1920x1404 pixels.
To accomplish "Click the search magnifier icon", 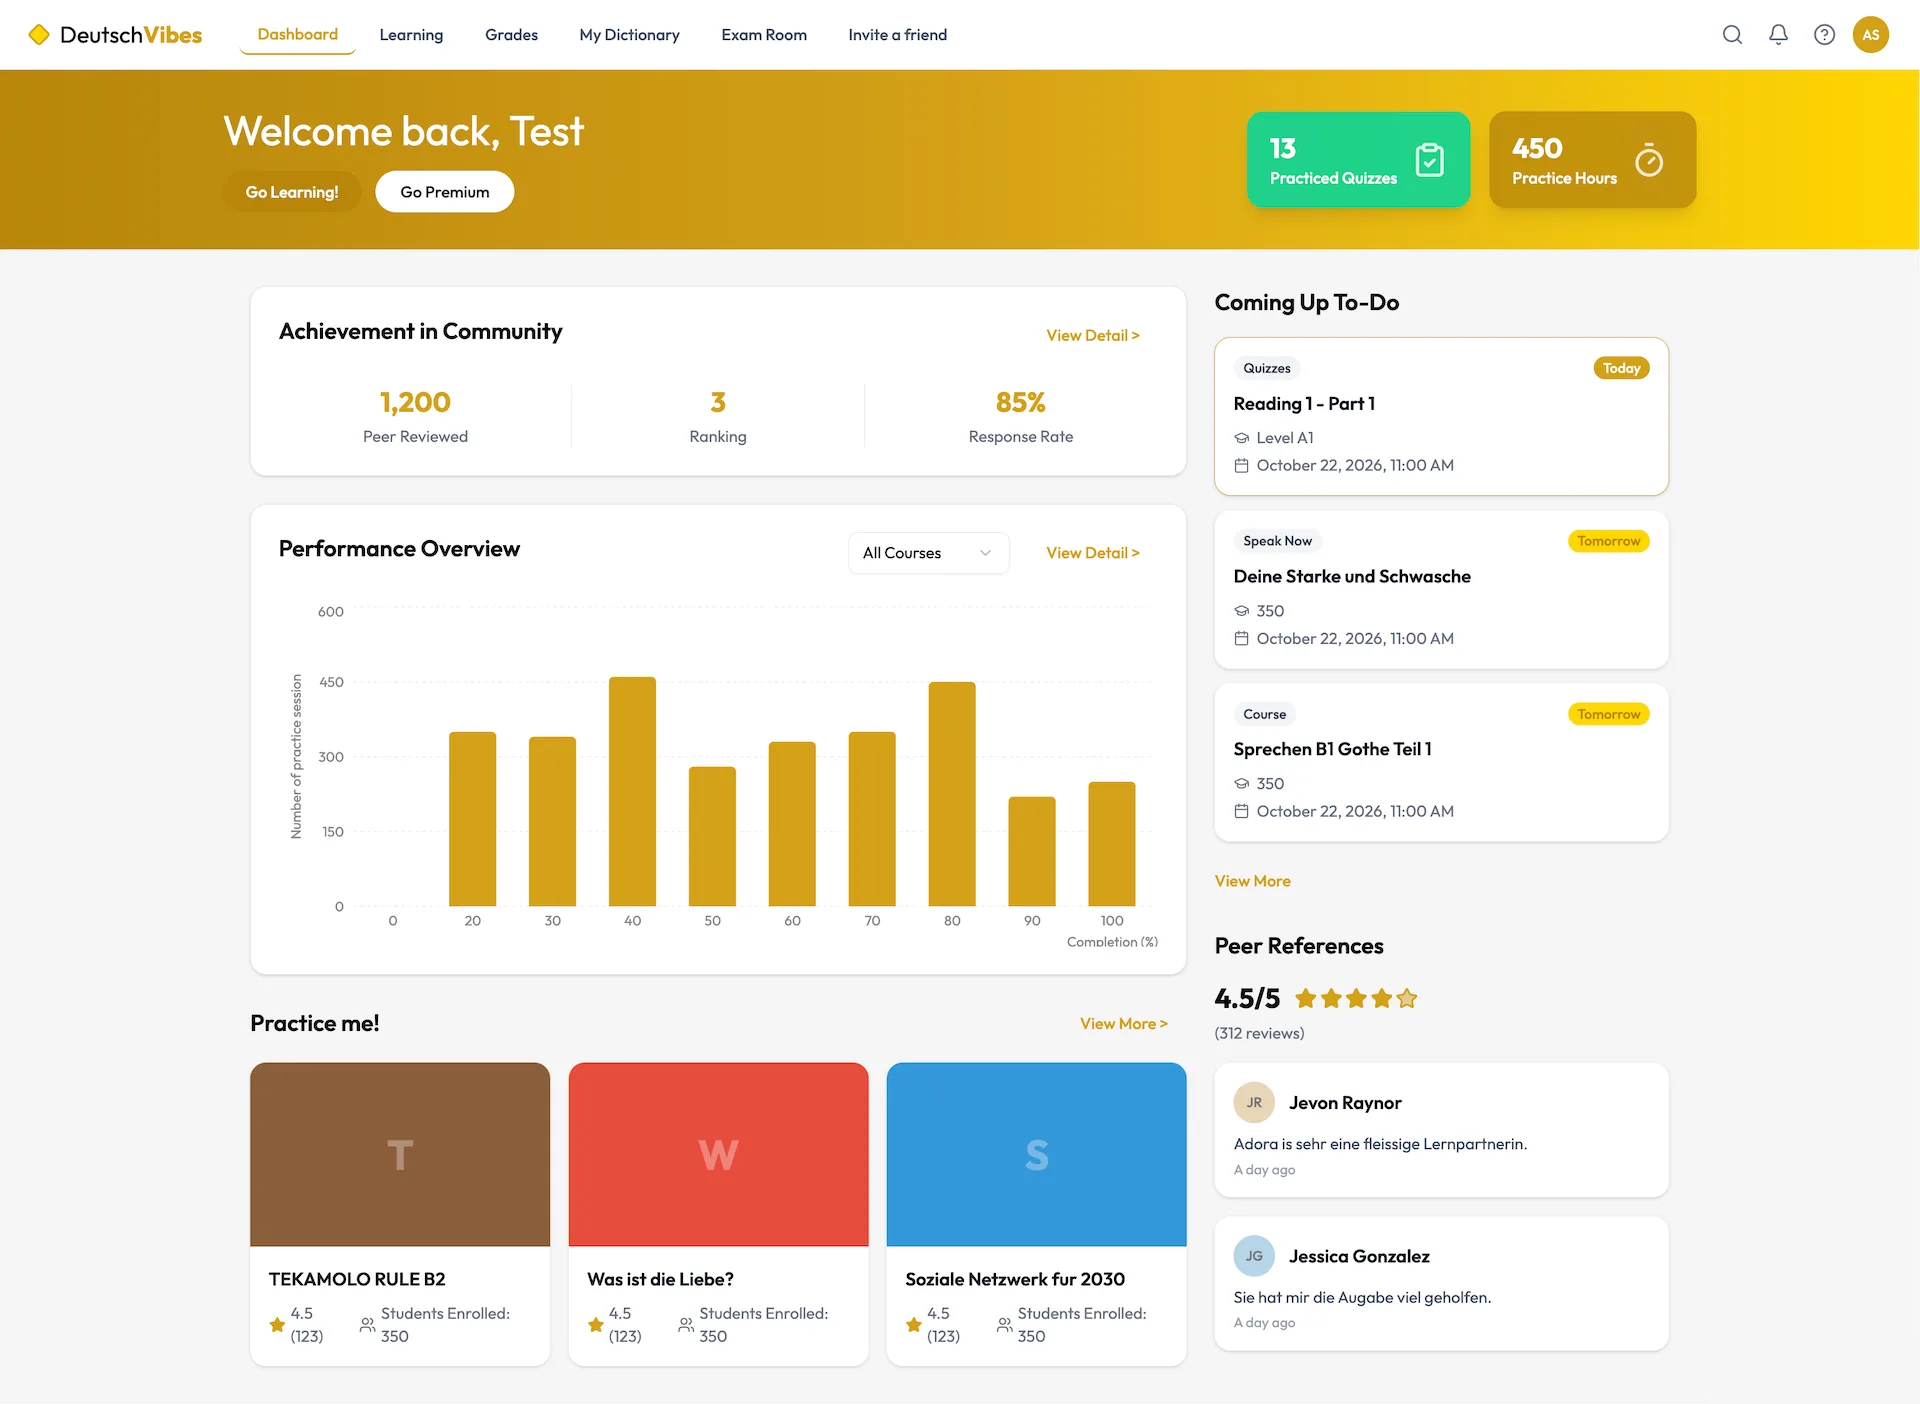I will click(x=1732, y=35).
